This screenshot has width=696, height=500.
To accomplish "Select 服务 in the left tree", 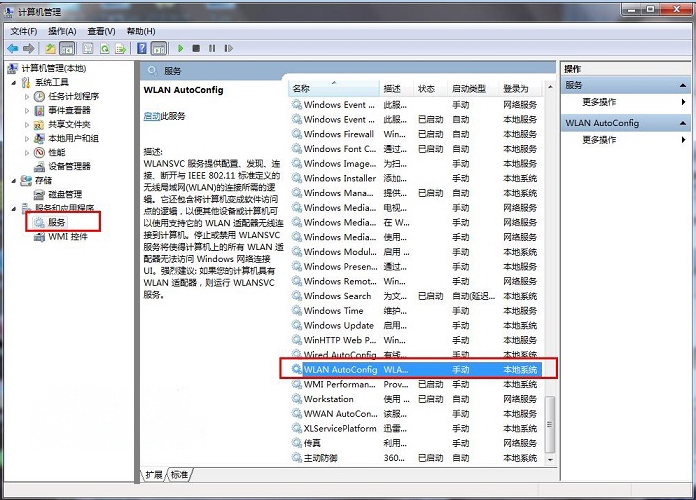I will (50, 222).
